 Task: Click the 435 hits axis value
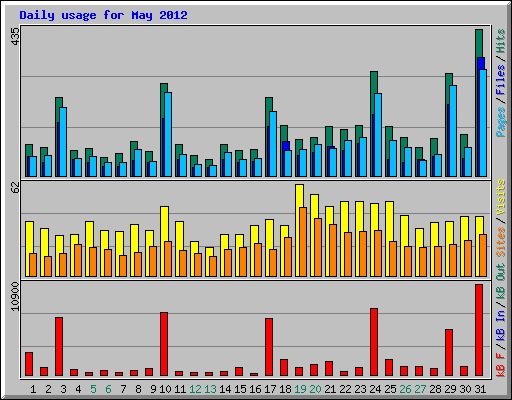pyautogui.click(x=15, y=37)
